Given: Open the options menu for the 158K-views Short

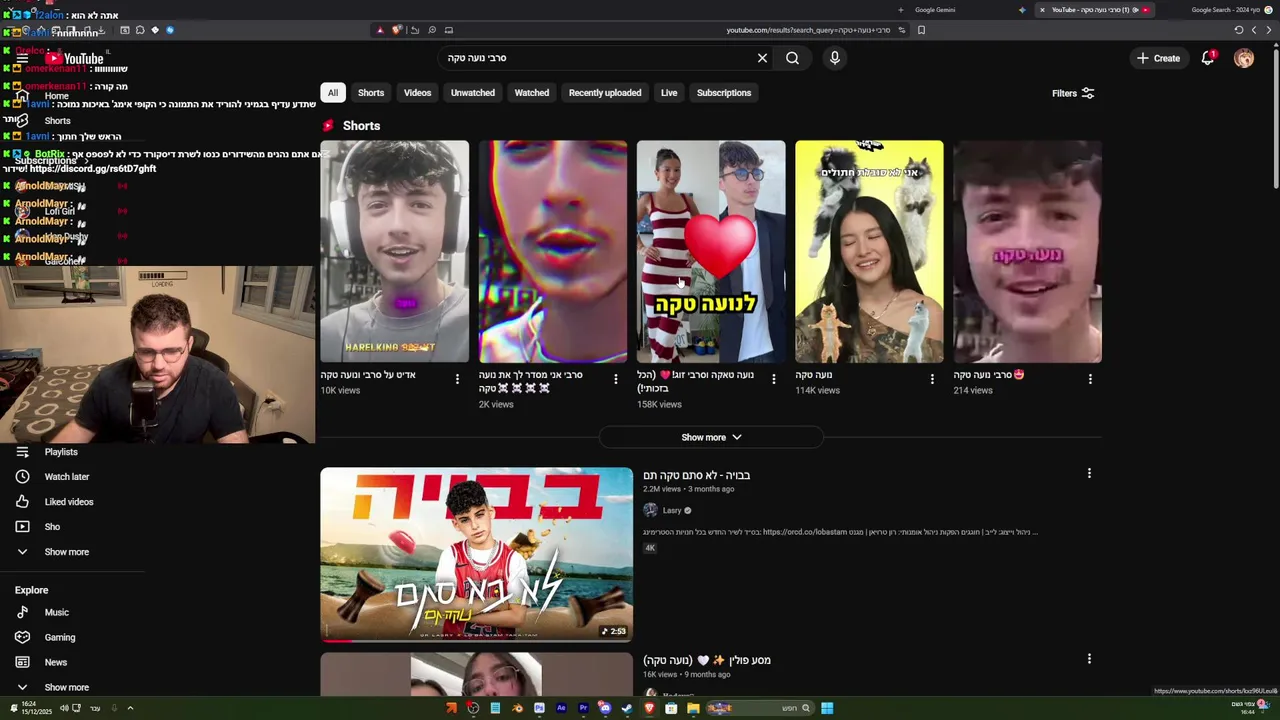Looking at the screenshot, I should (773, 379).
